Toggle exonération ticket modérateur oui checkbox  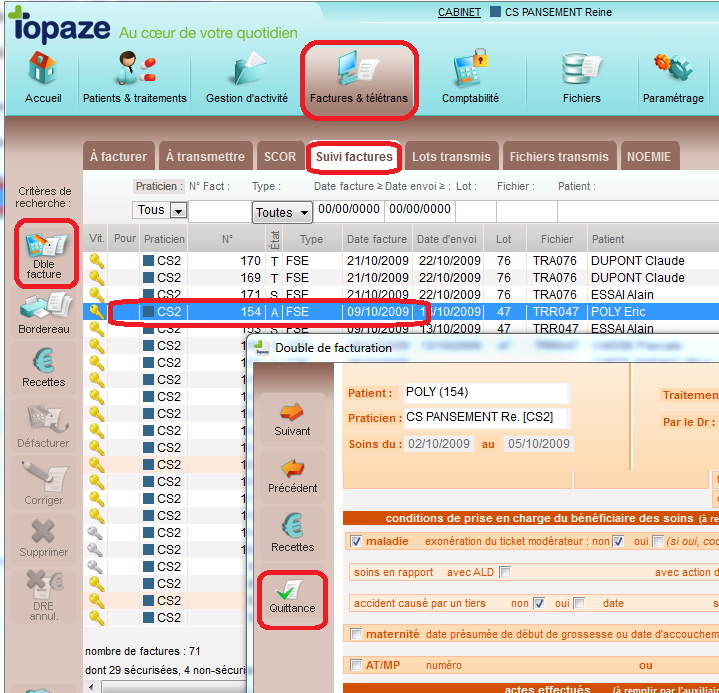(658, 542)
